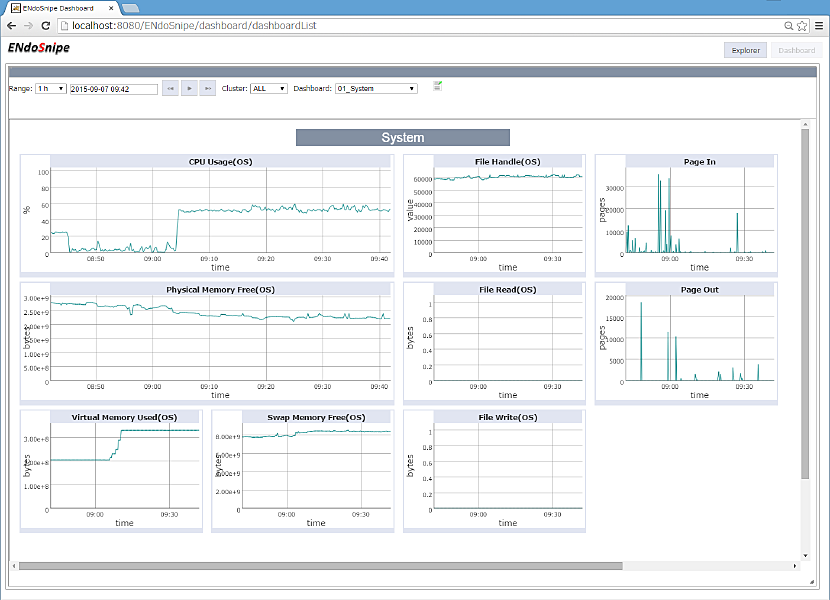Click the scroll down arrow of the dashboard
830x600 pixels.
tap(805, 556)
